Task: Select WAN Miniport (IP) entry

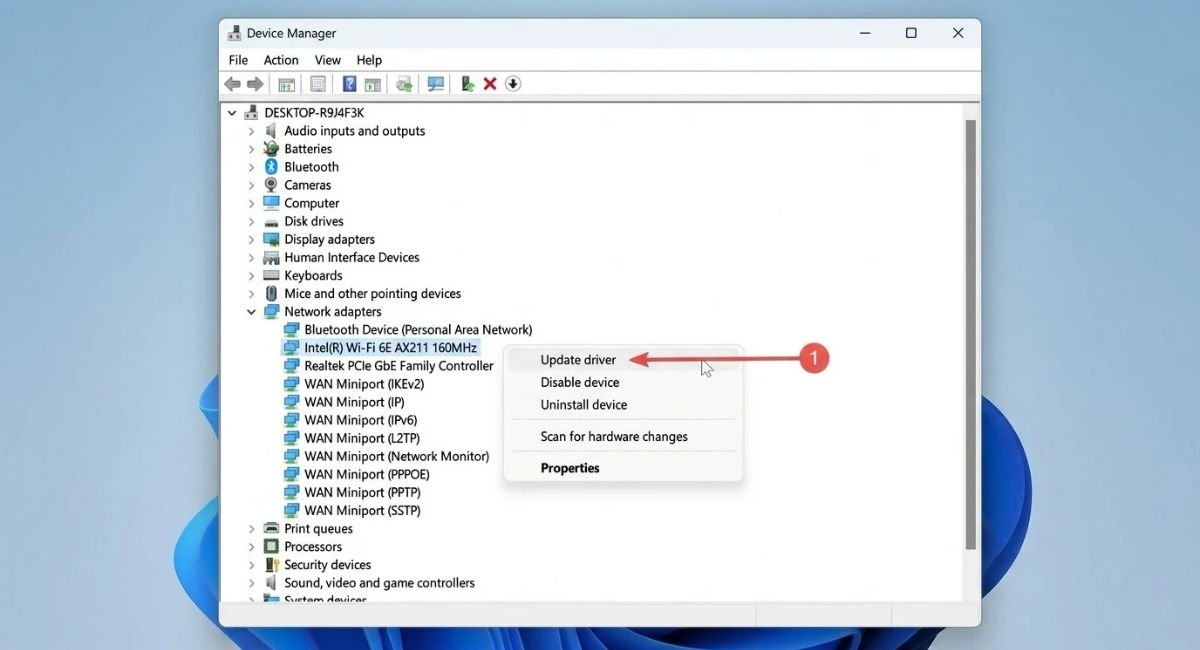Action: (x=354, y=402)
